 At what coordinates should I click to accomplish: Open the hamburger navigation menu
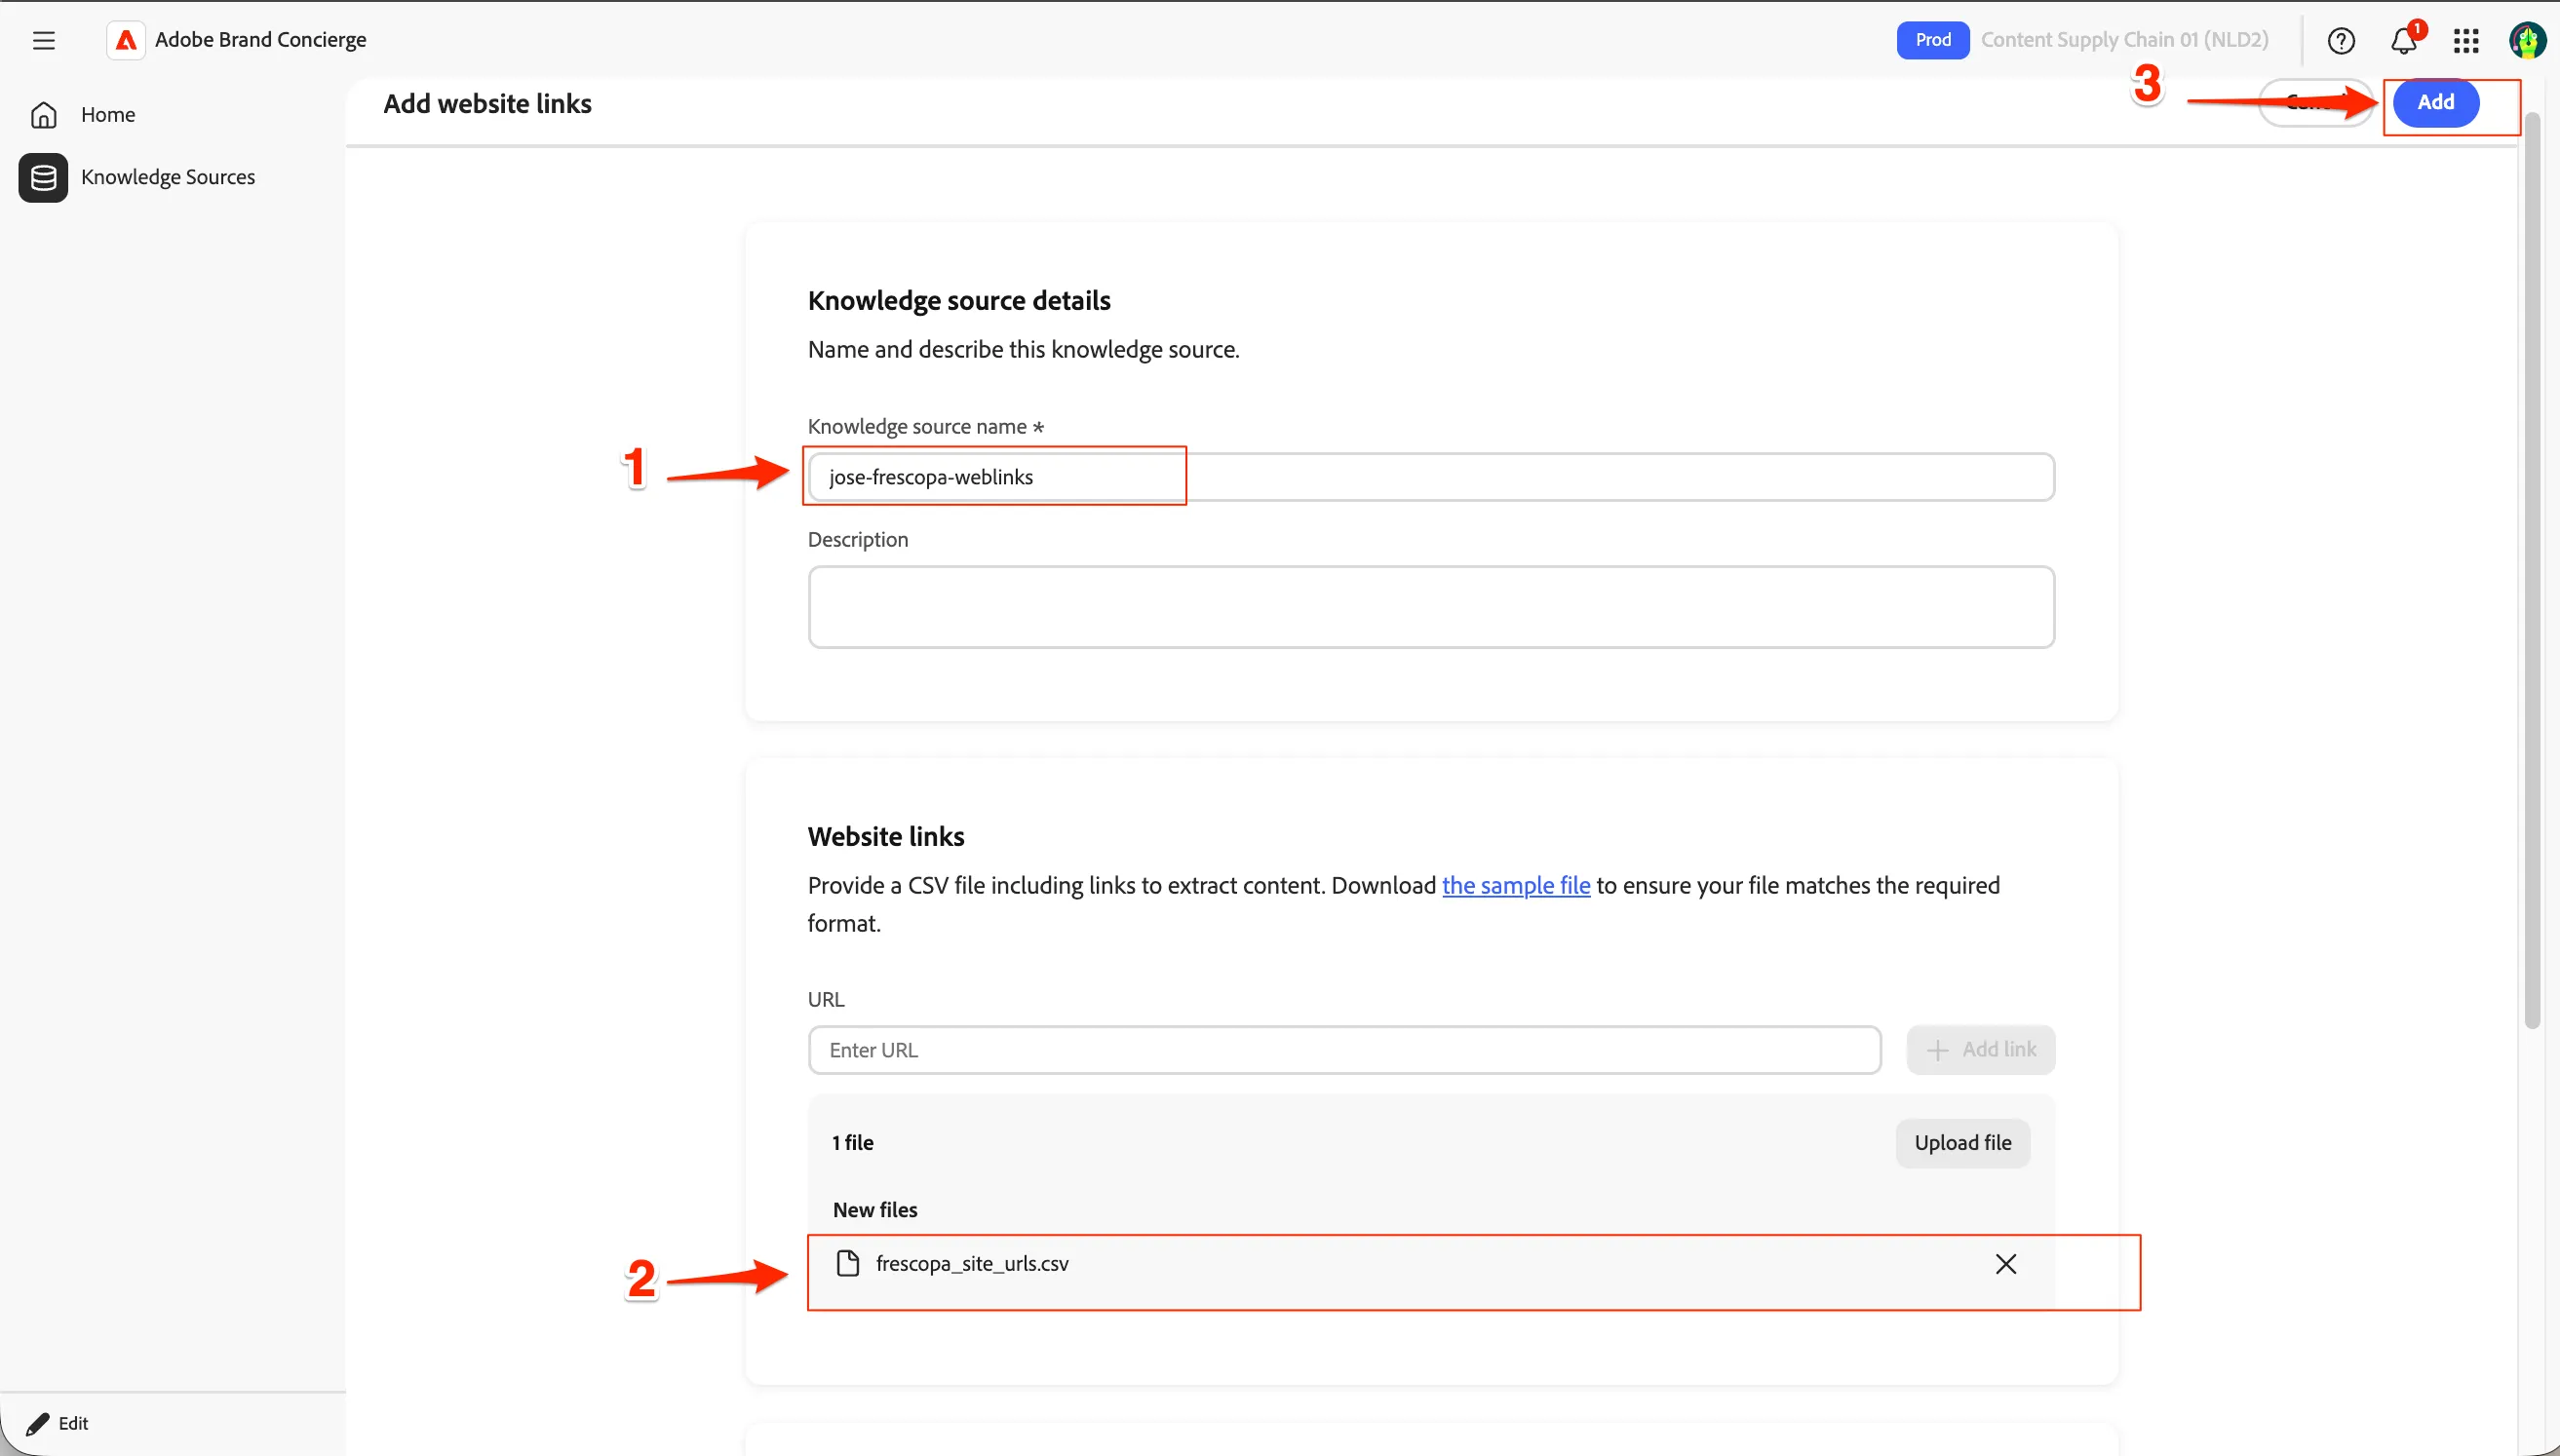[43, 40]
